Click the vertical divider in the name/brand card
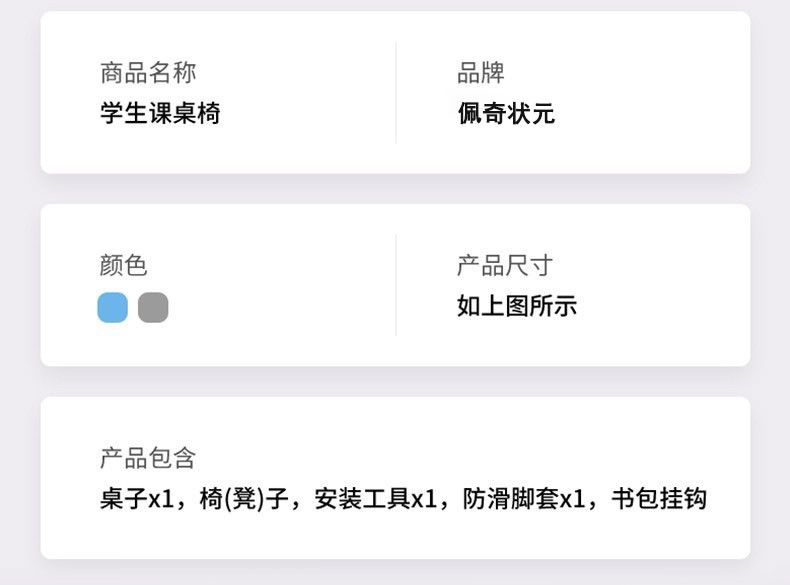Viewport: 790px width, 585px height. pyautogui.click(x=396, y=93)
